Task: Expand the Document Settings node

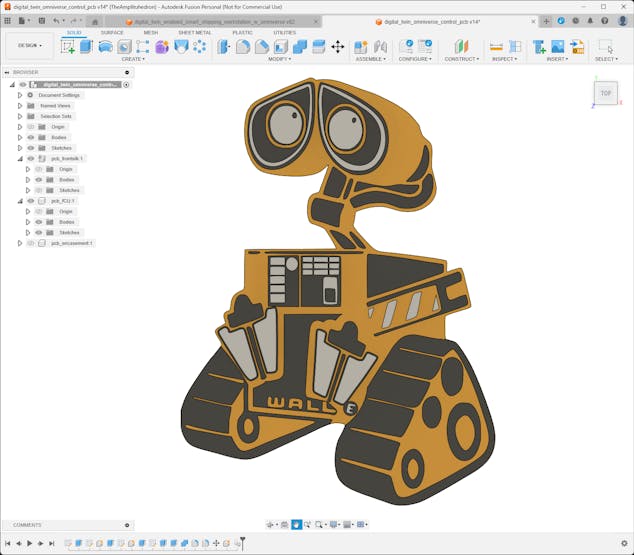Action: [19, 95]
